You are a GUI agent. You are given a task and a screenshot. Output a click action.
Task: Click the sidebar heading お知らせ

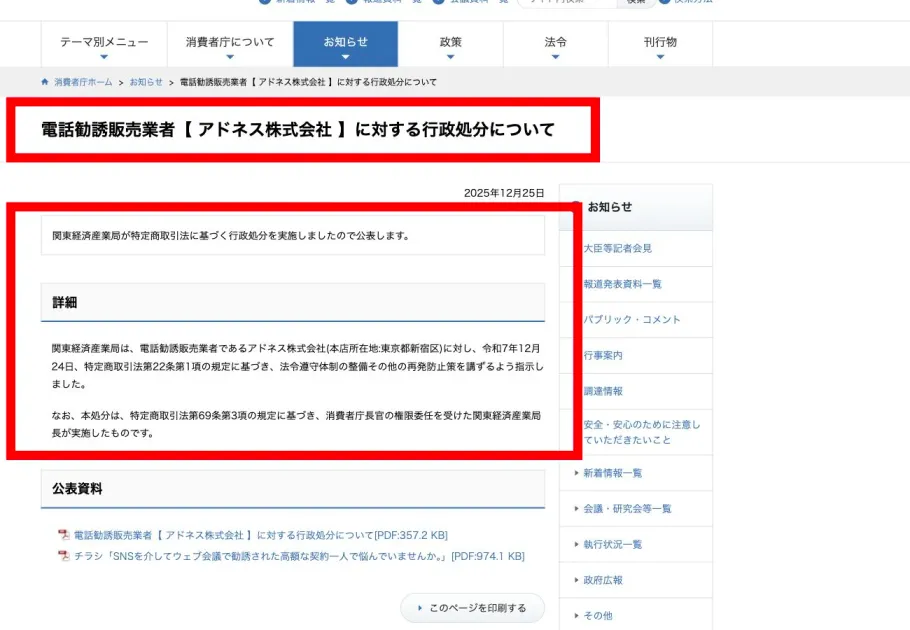point(609,207)
